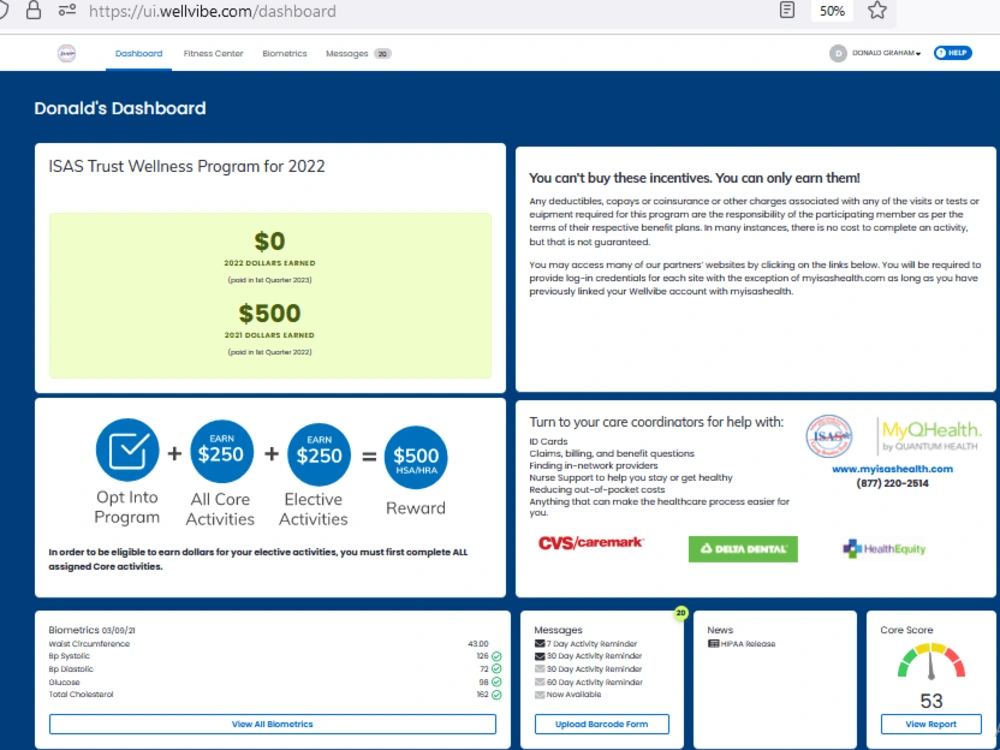Open the HIPAA Release news item
Screen dimensions: 1000x750
747,643
